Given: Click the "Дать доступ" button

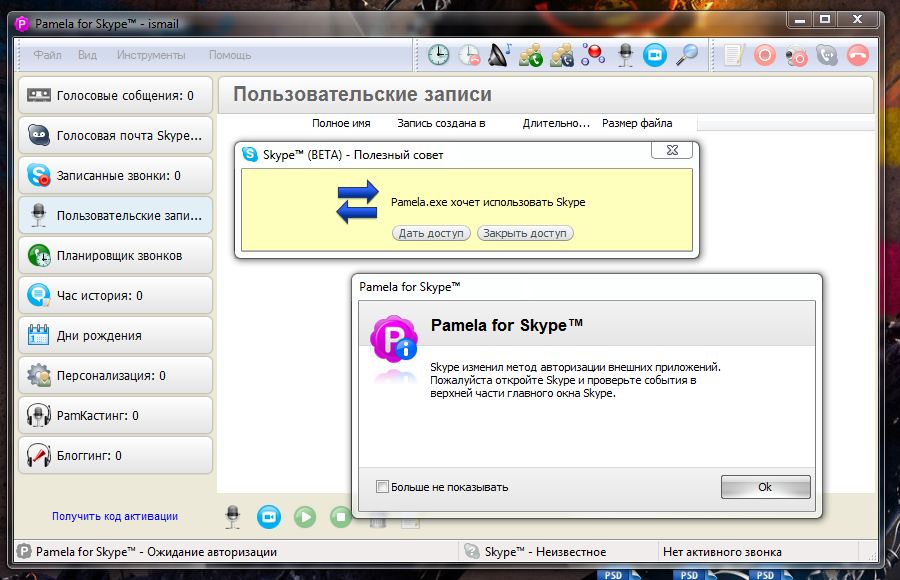Looking at the screenshot, I should [x=431, y=233].
